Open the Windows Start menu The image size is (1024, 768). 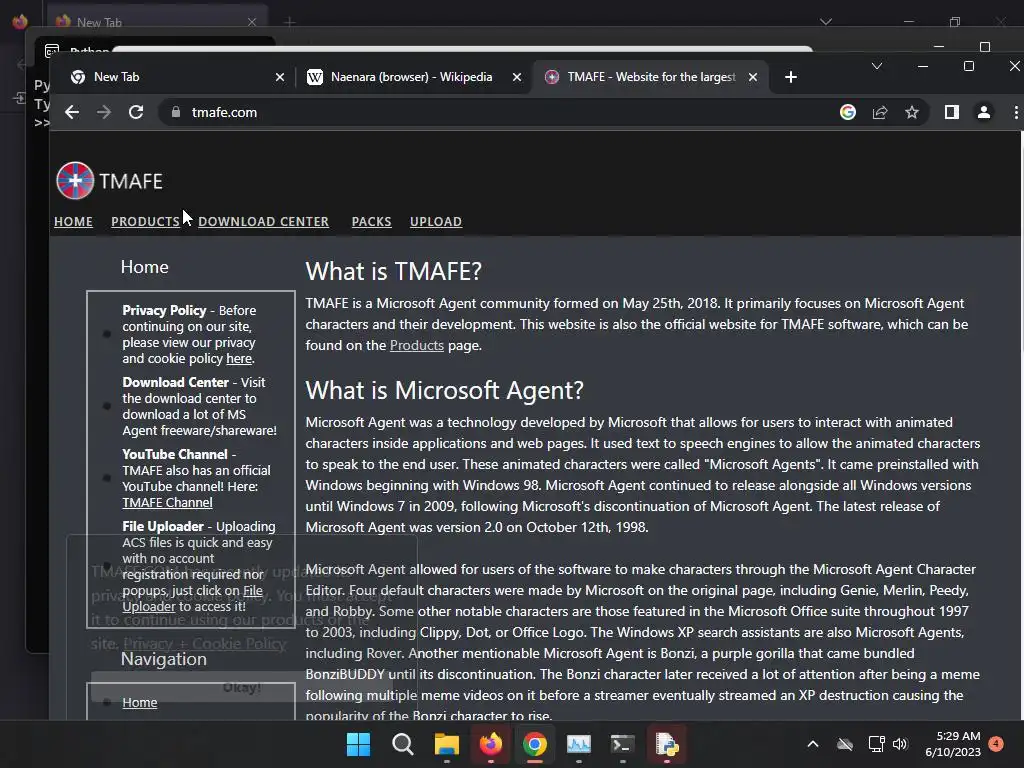(x=358, y=744)
